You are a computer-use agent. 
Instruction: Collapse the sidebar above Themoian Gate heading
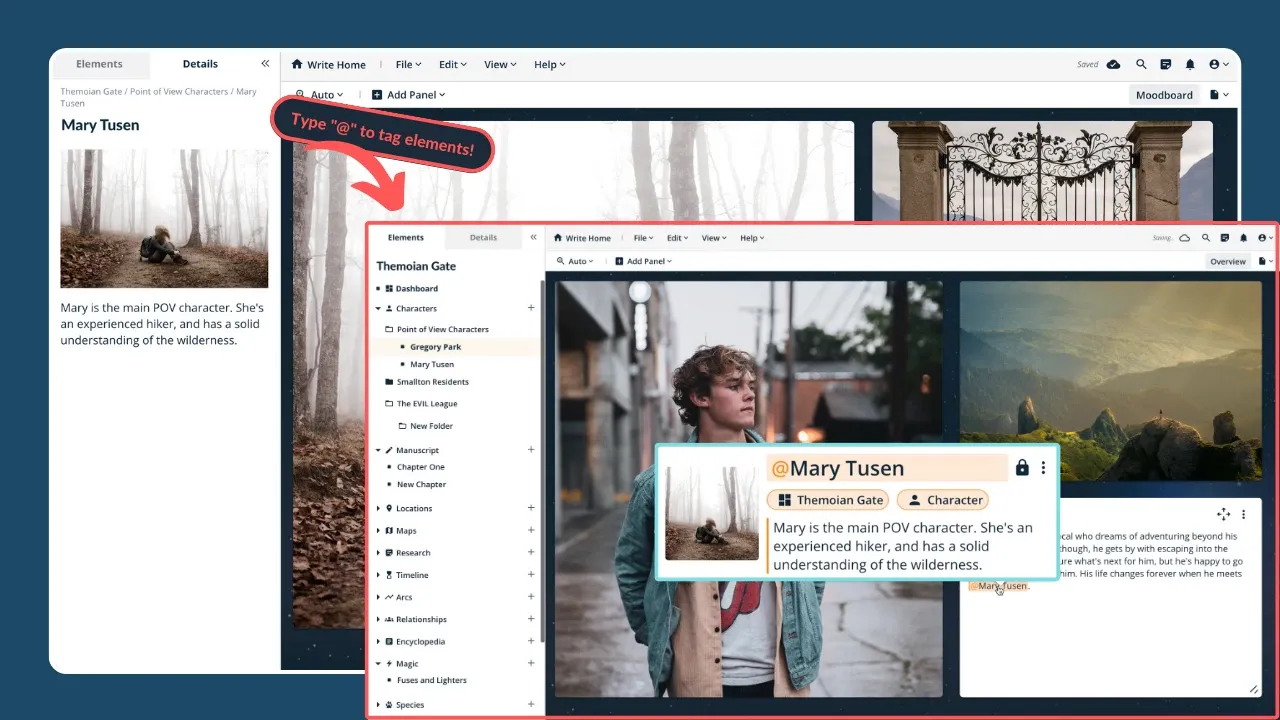(533, 238)
